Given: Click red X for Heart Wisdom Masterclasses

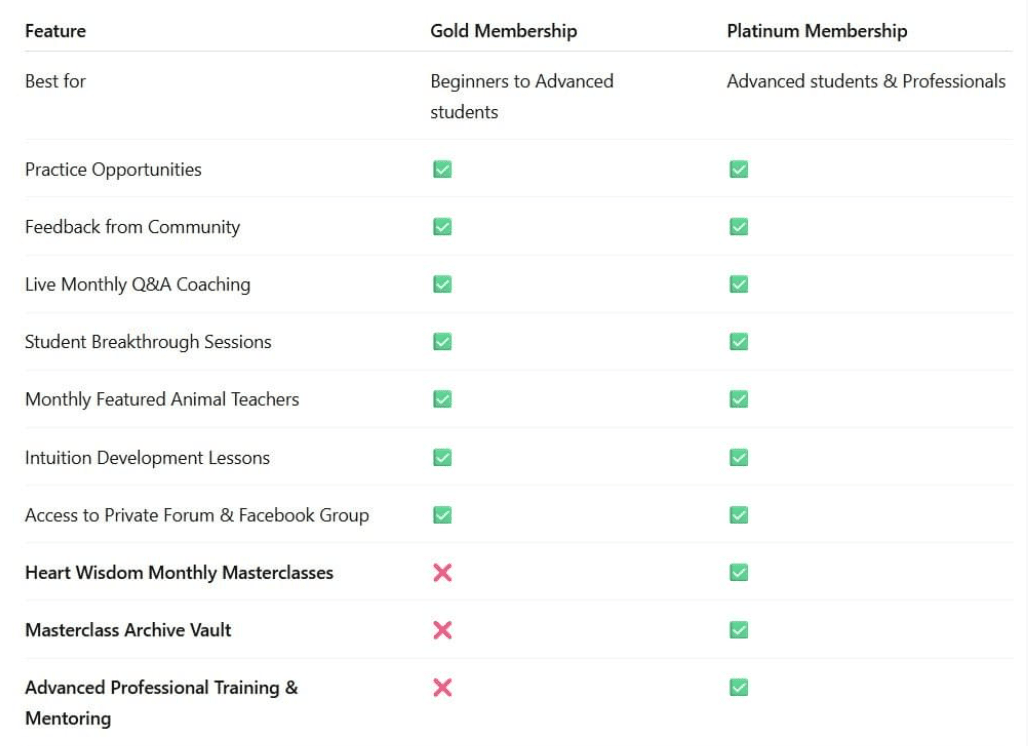Looking at the screenshot, I should (442, 572).
